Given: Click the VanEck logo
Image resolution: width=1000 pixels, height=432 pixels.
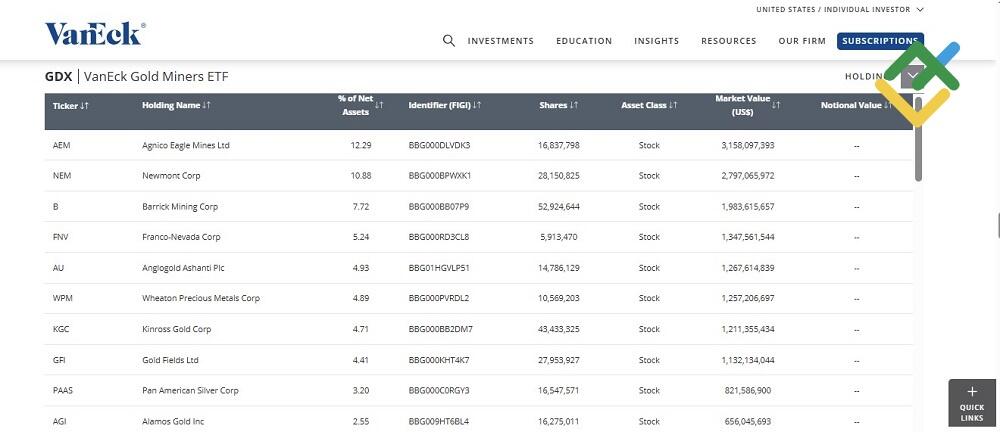Looking at the screenshot, I should 95,34.
